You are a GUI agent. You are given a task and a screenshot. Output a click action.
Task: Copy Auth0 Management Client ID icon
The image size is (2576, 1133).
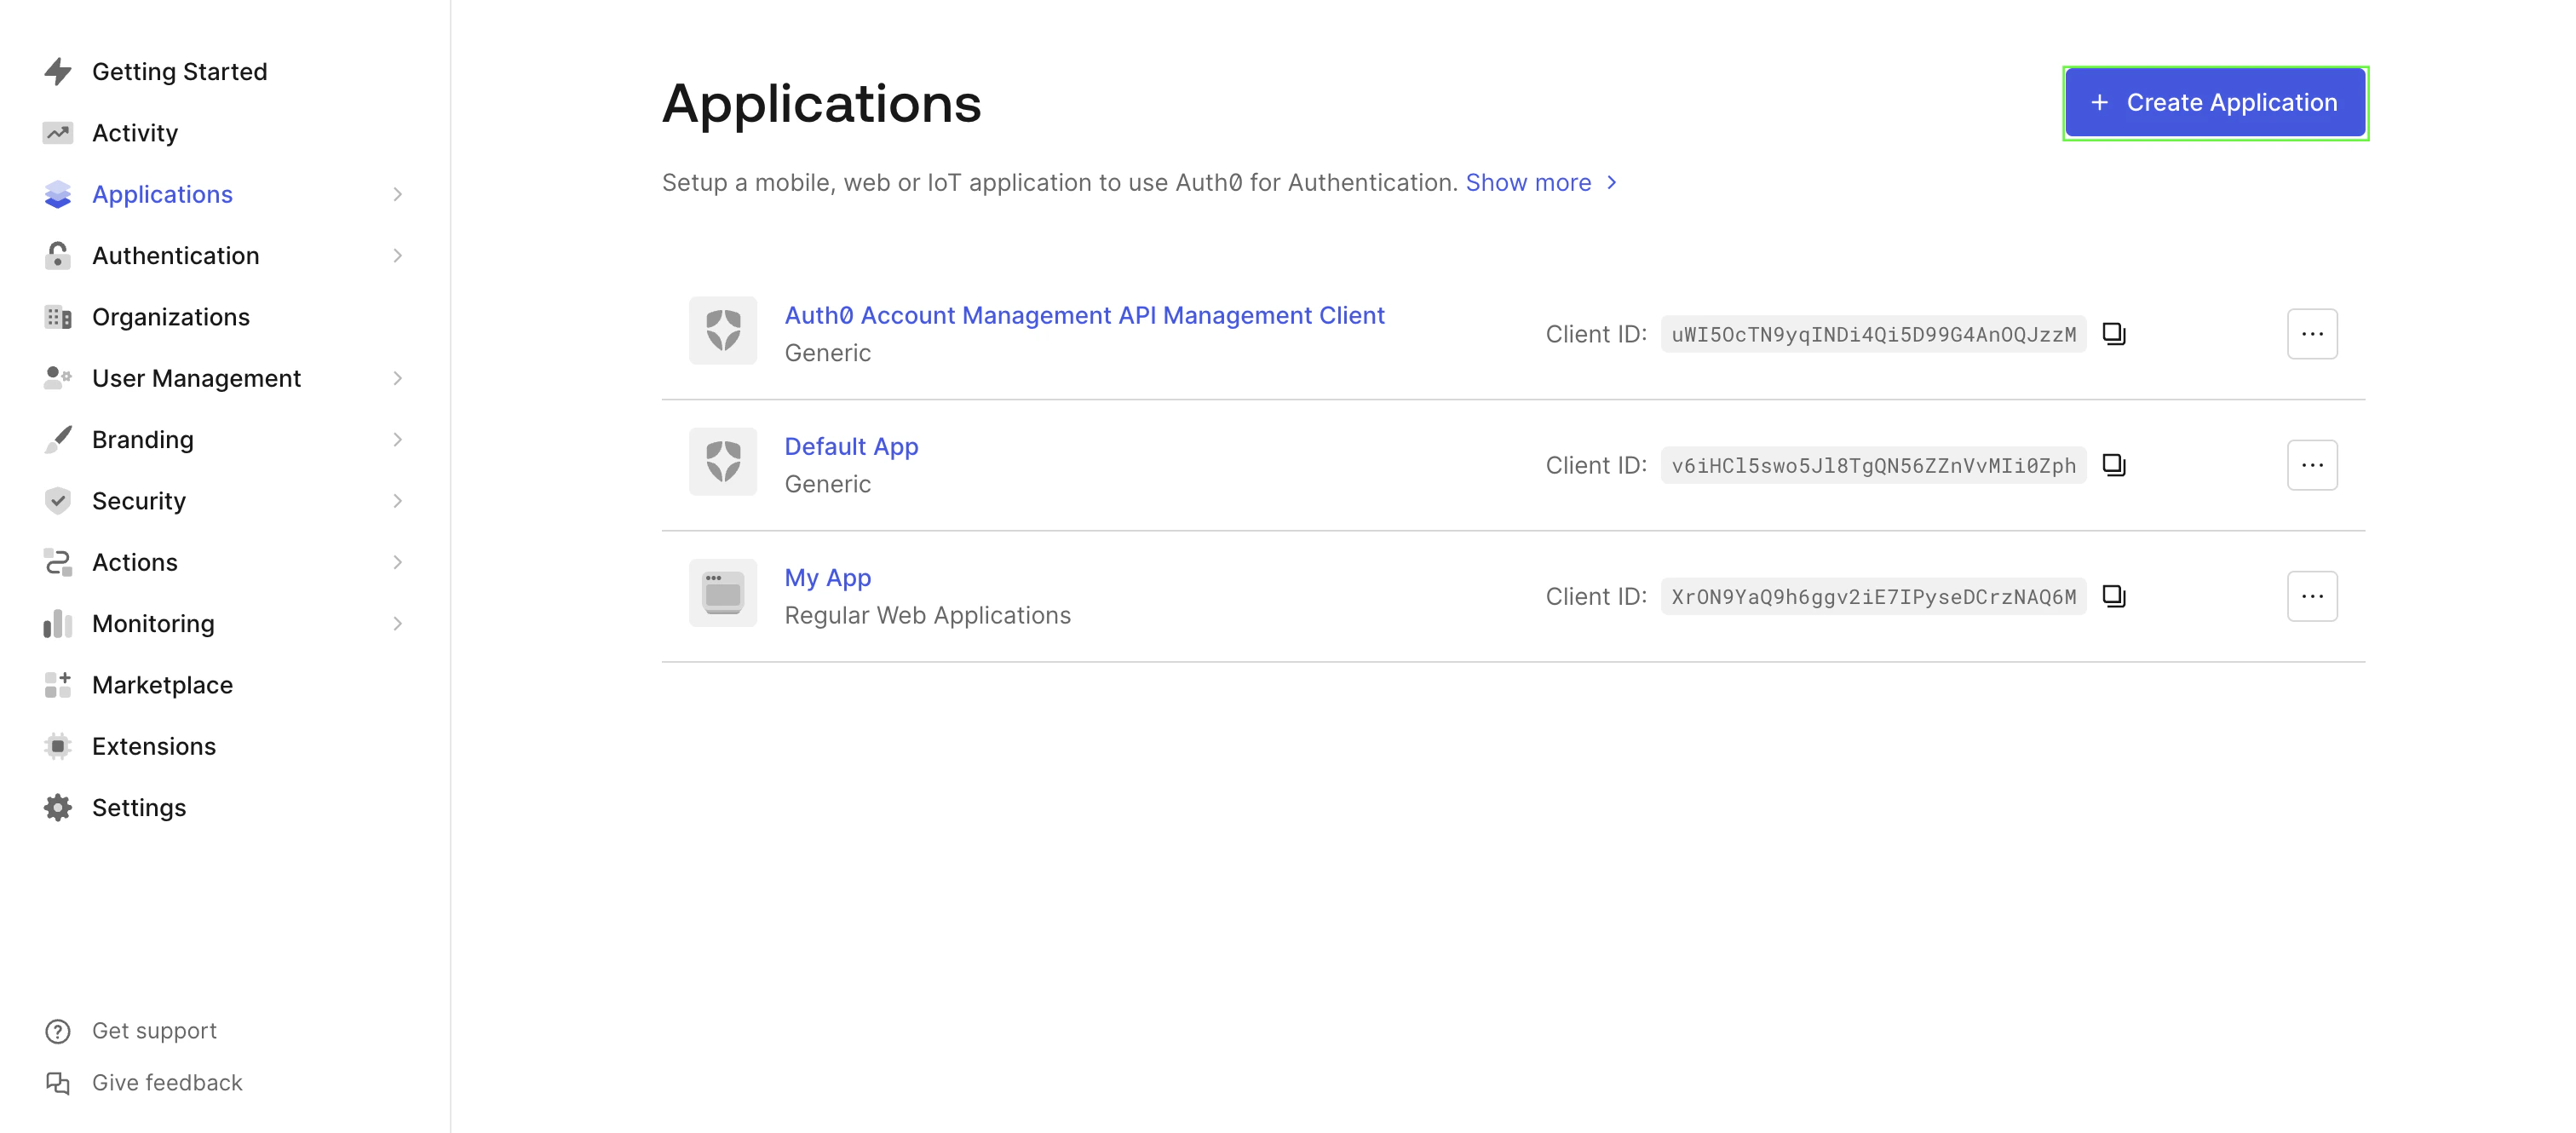pyautogui.click(x=2113, y=334)
